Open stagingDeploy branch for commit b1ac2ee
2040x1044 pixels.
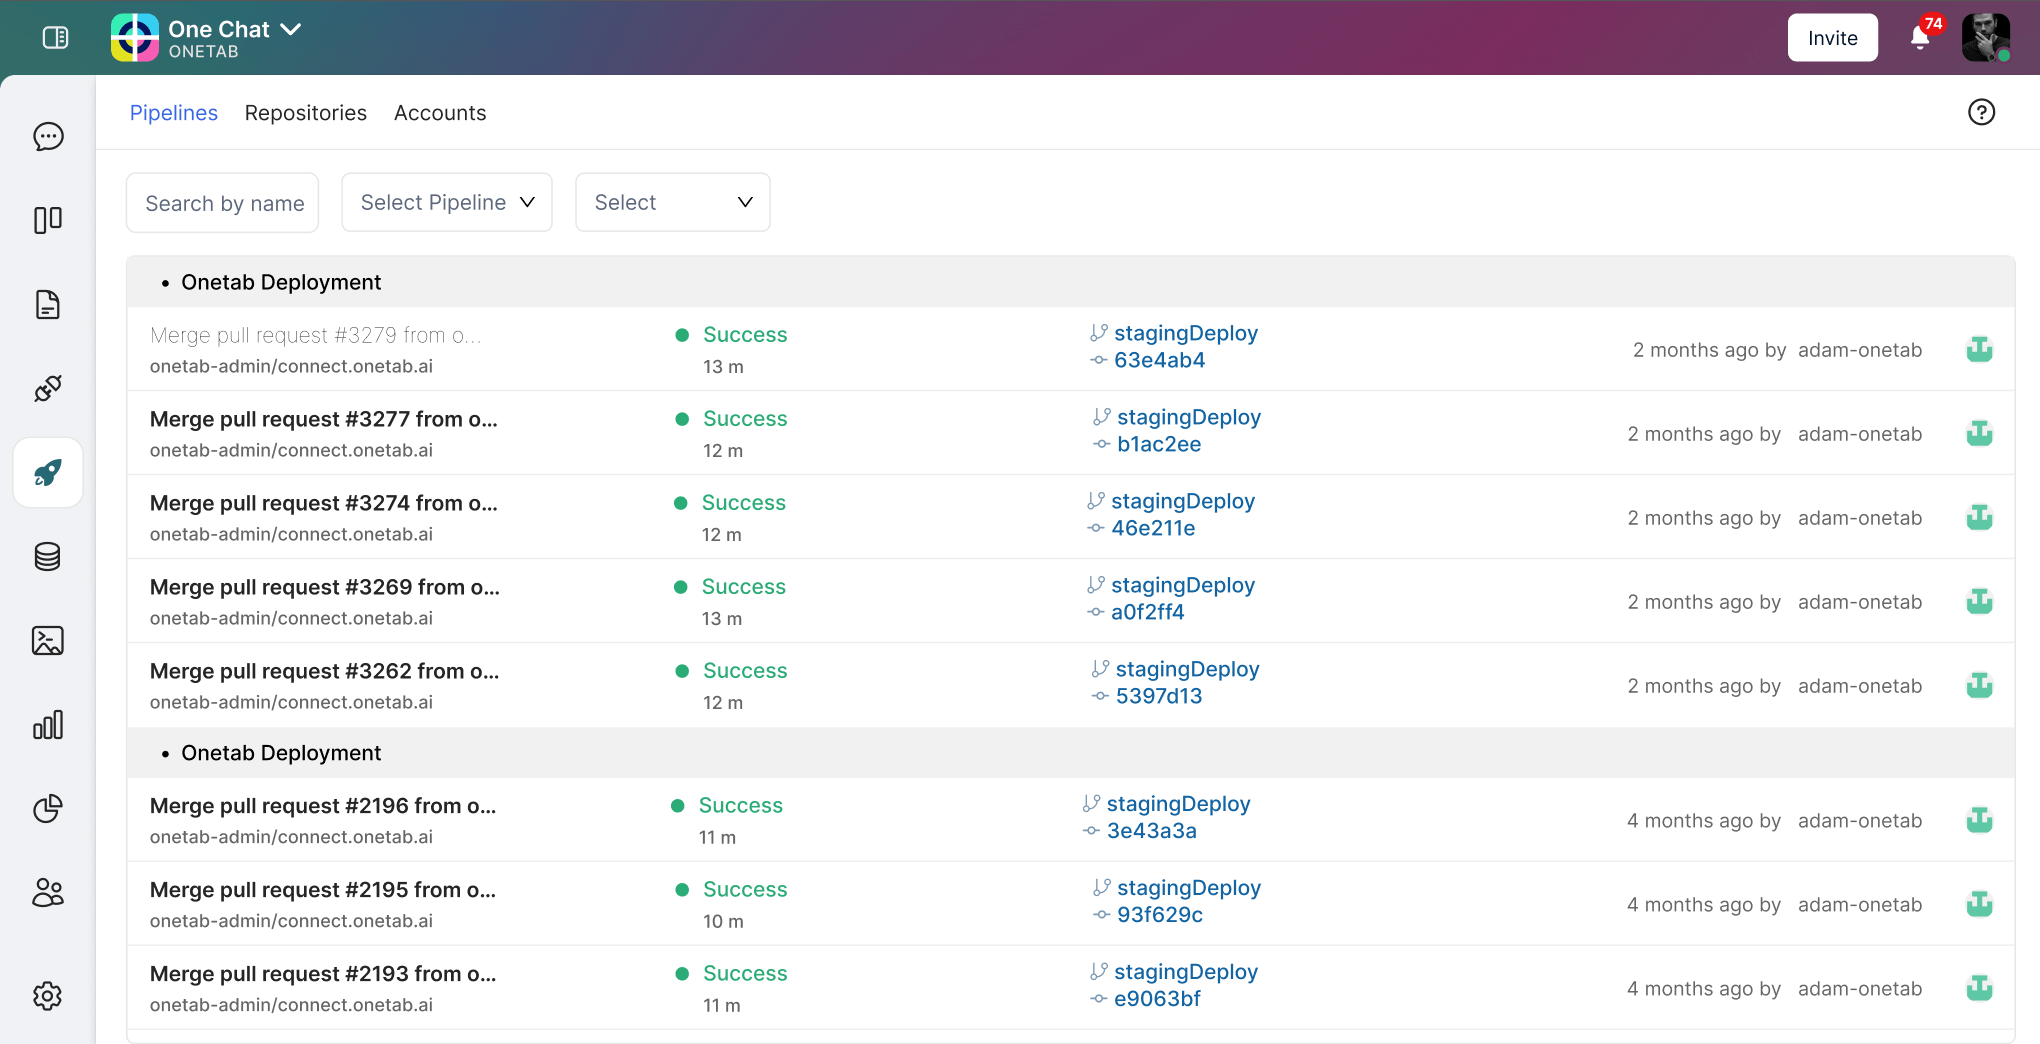1189,417
